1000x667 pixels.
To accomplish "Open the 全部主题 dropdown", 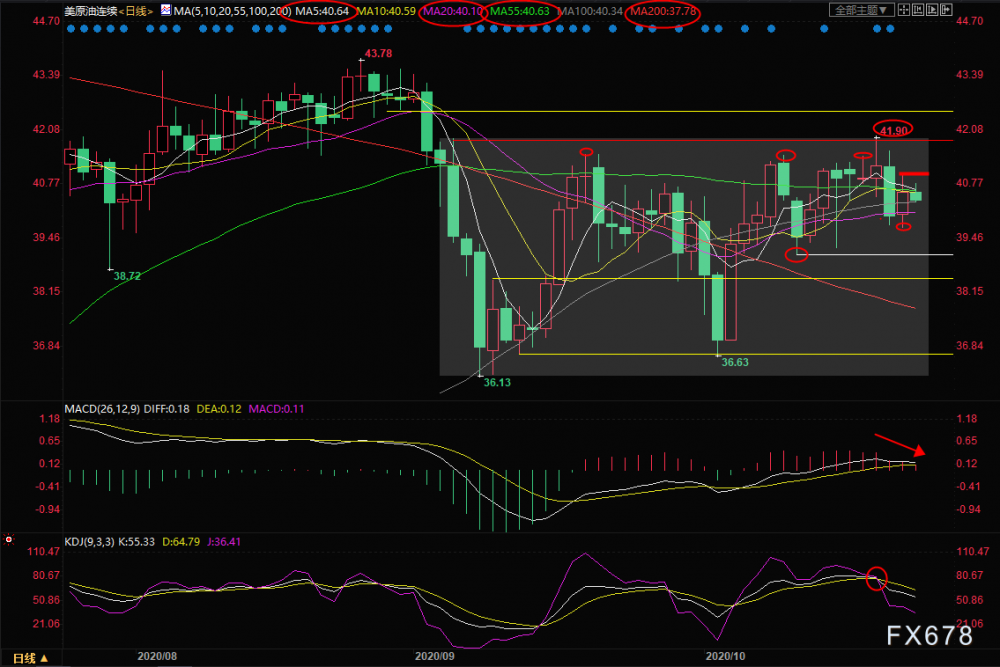I will pyautogui.click(x=862, y=10).
